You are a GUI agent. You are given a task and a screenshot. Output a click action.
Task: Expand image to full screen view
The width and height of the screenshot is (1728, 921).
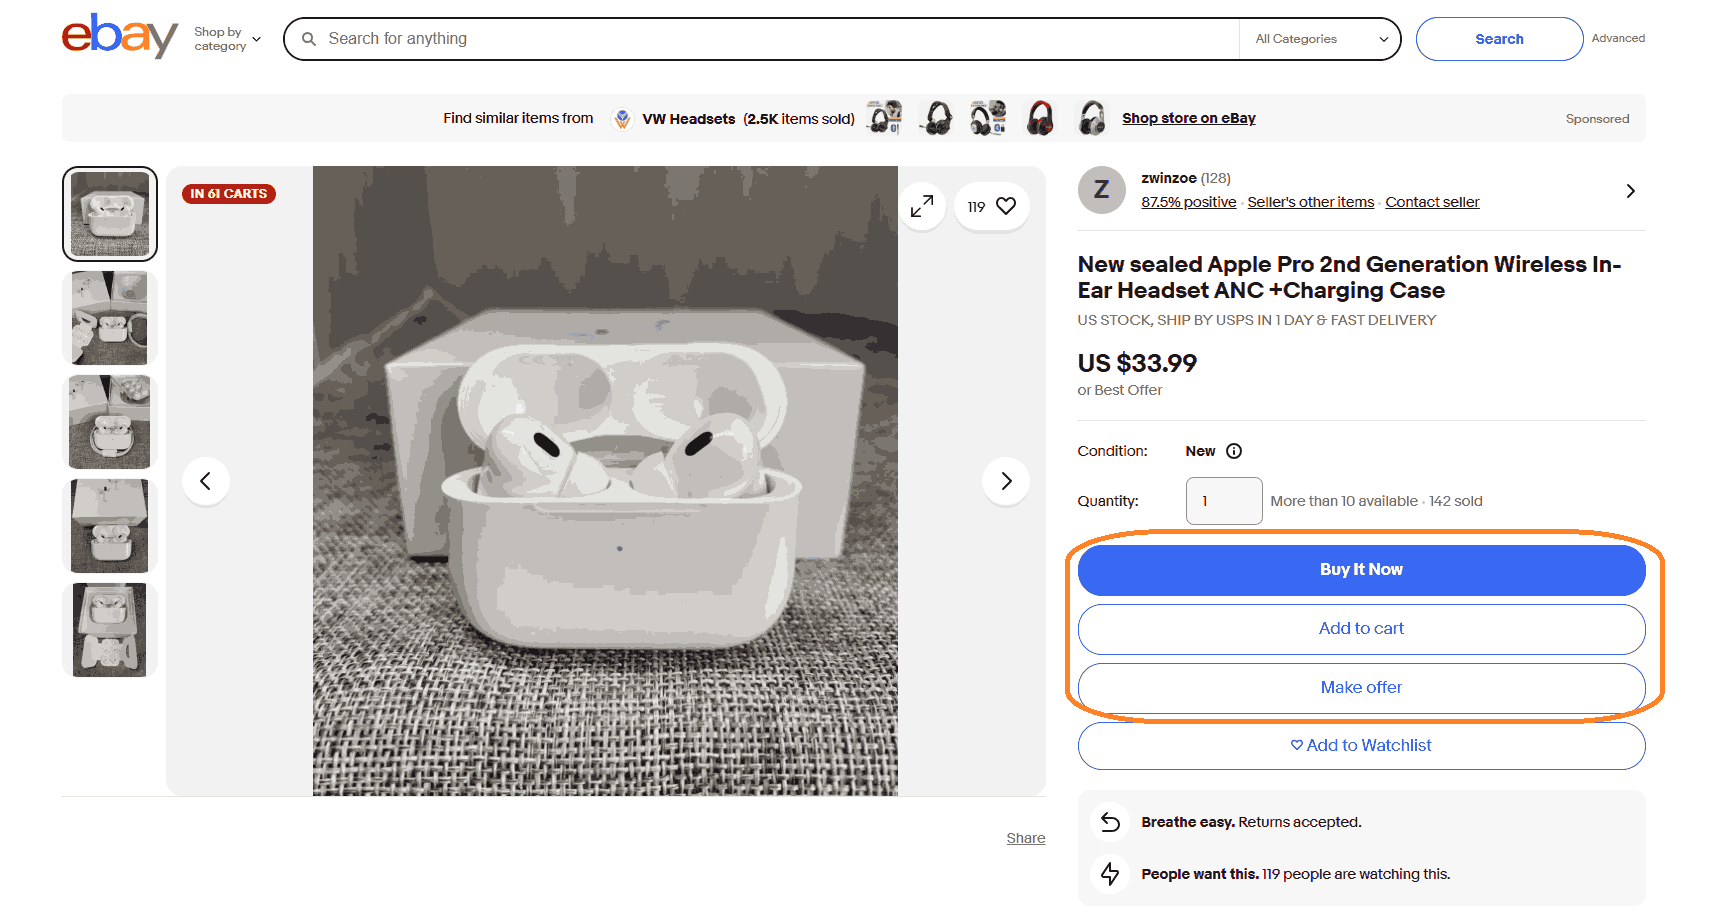[x=922, y=206]
